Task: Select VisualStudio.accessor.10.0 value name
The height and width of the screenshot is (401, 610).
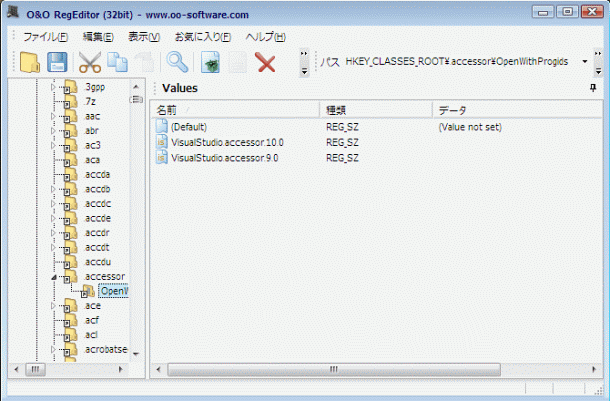Action: [227, 142]
